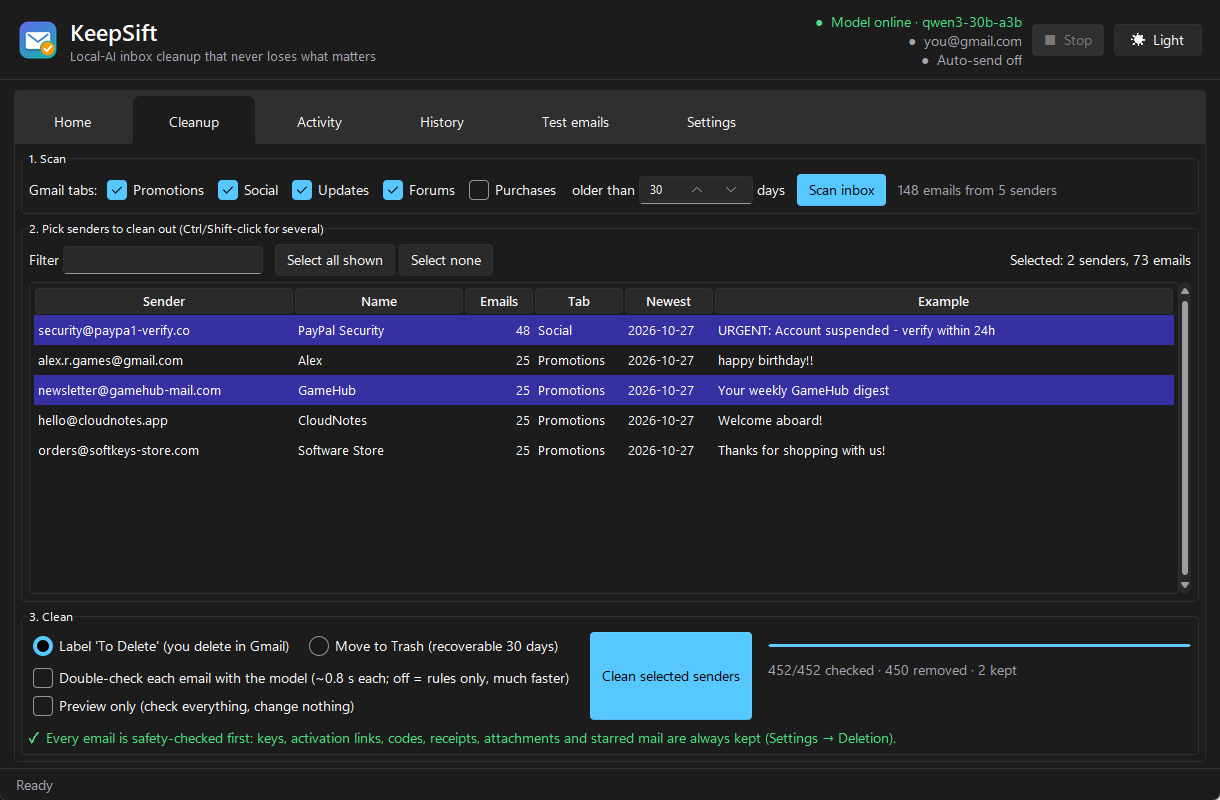Screen dimensions: 1220x800
Task: Click the sender list scrollbar up arrow
Action: click(1185, 292)
